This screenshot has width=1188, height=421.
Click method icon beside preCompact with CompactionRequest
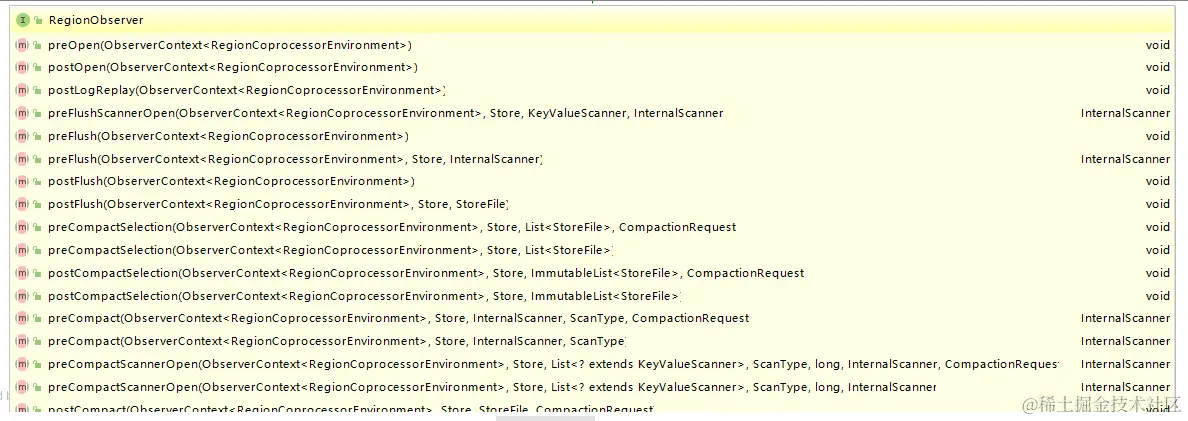[22, 318]
